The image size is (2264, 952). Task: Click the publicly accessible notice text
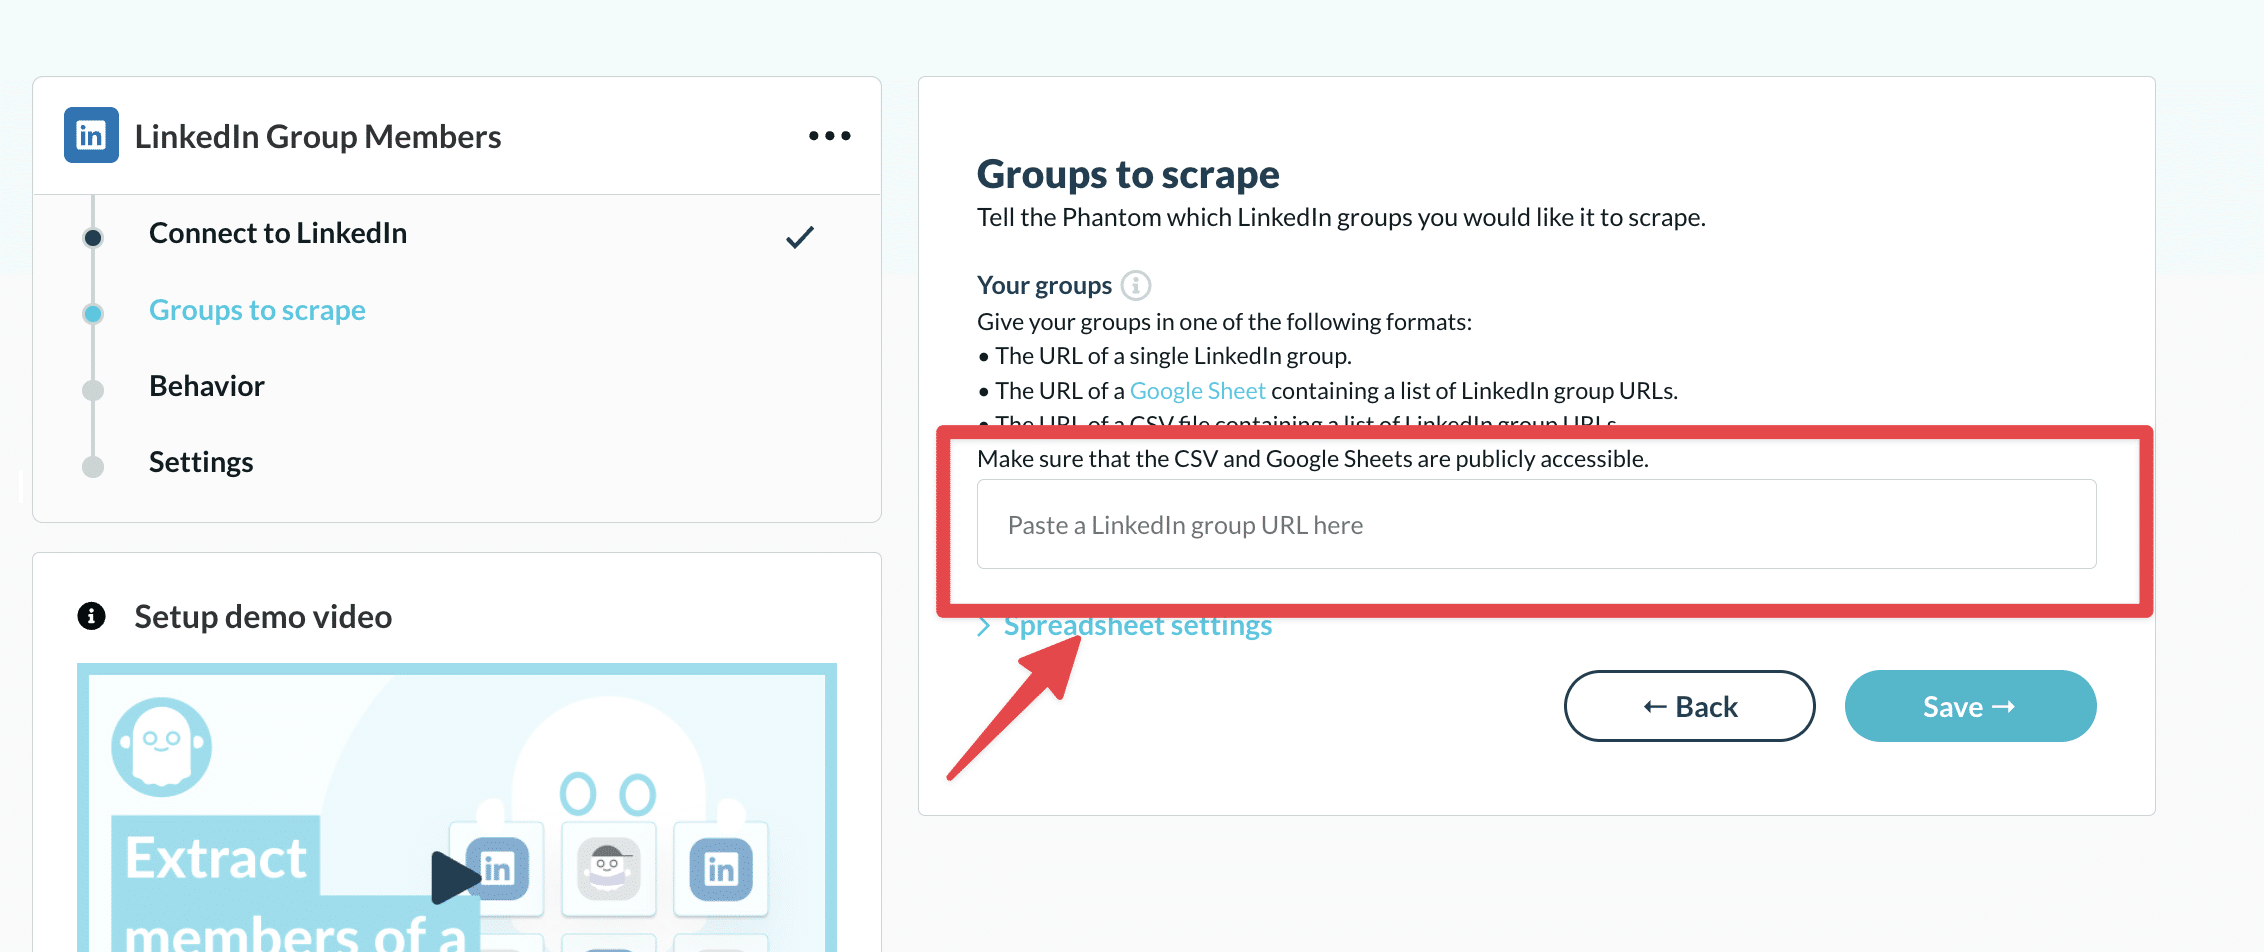pos(1312,459)
